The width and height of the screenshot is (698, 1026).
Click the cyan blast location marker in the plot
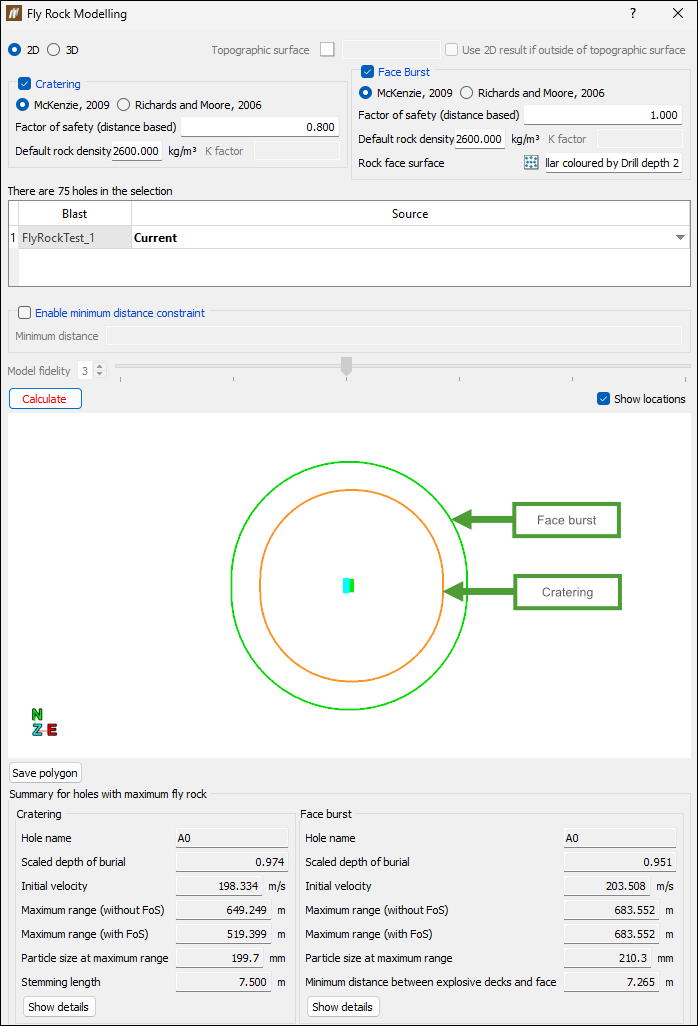(346, 586)
